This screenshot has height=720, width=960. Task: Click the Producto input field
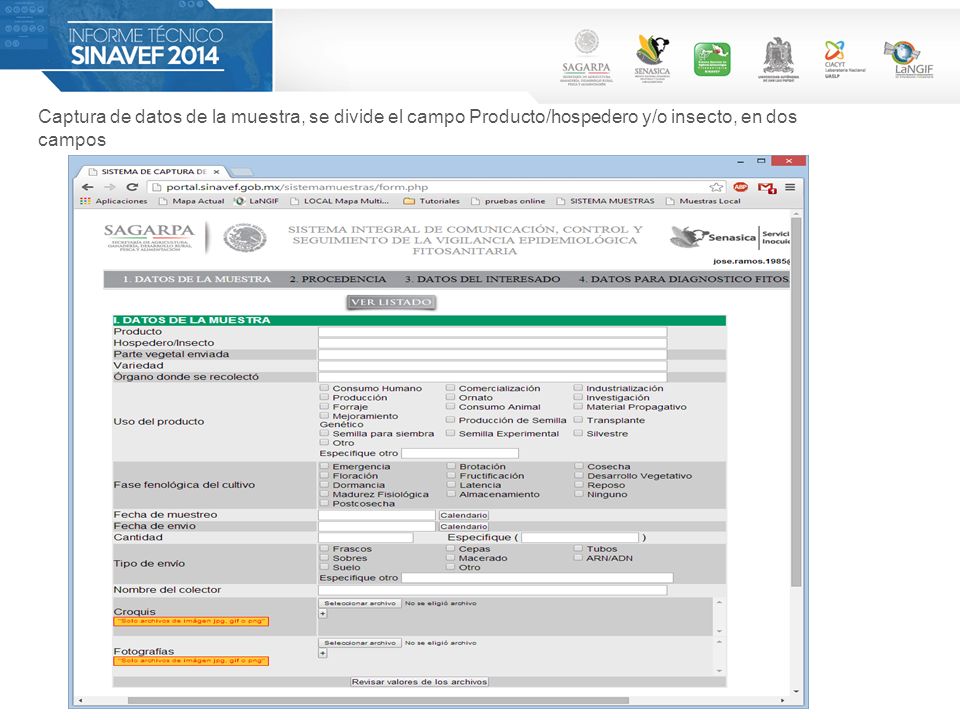[492, 332]
